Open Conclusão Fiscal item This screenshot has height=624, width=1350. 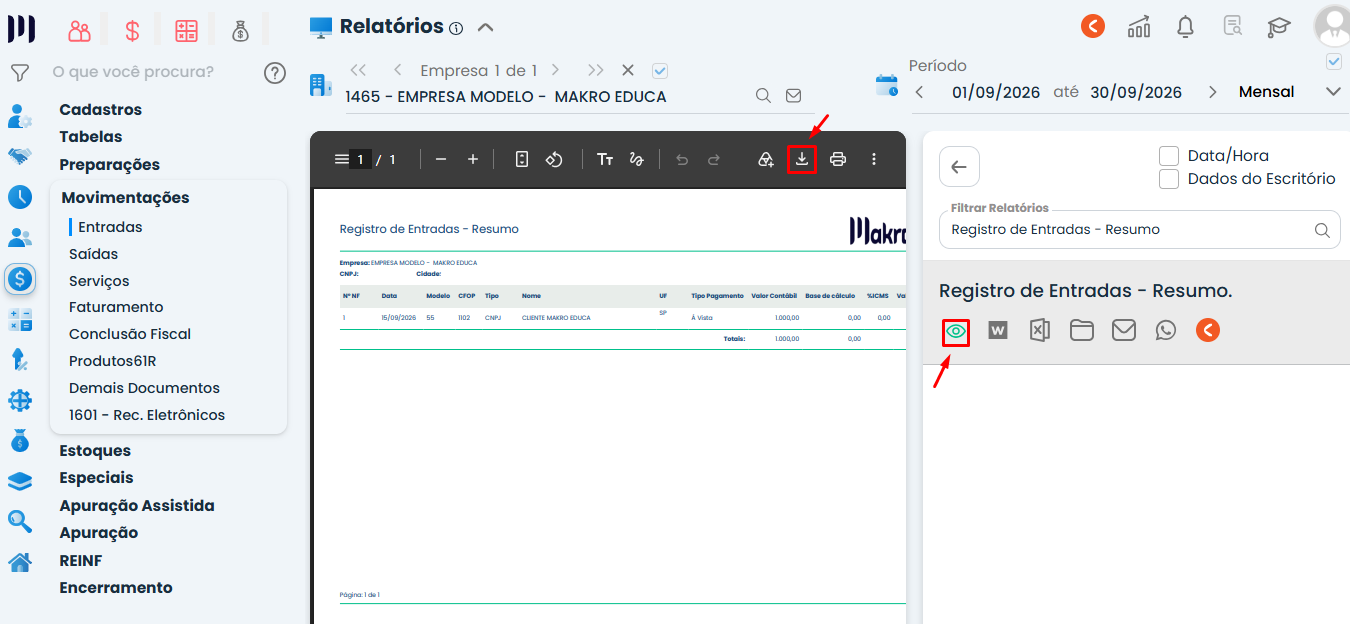[130, 334]
